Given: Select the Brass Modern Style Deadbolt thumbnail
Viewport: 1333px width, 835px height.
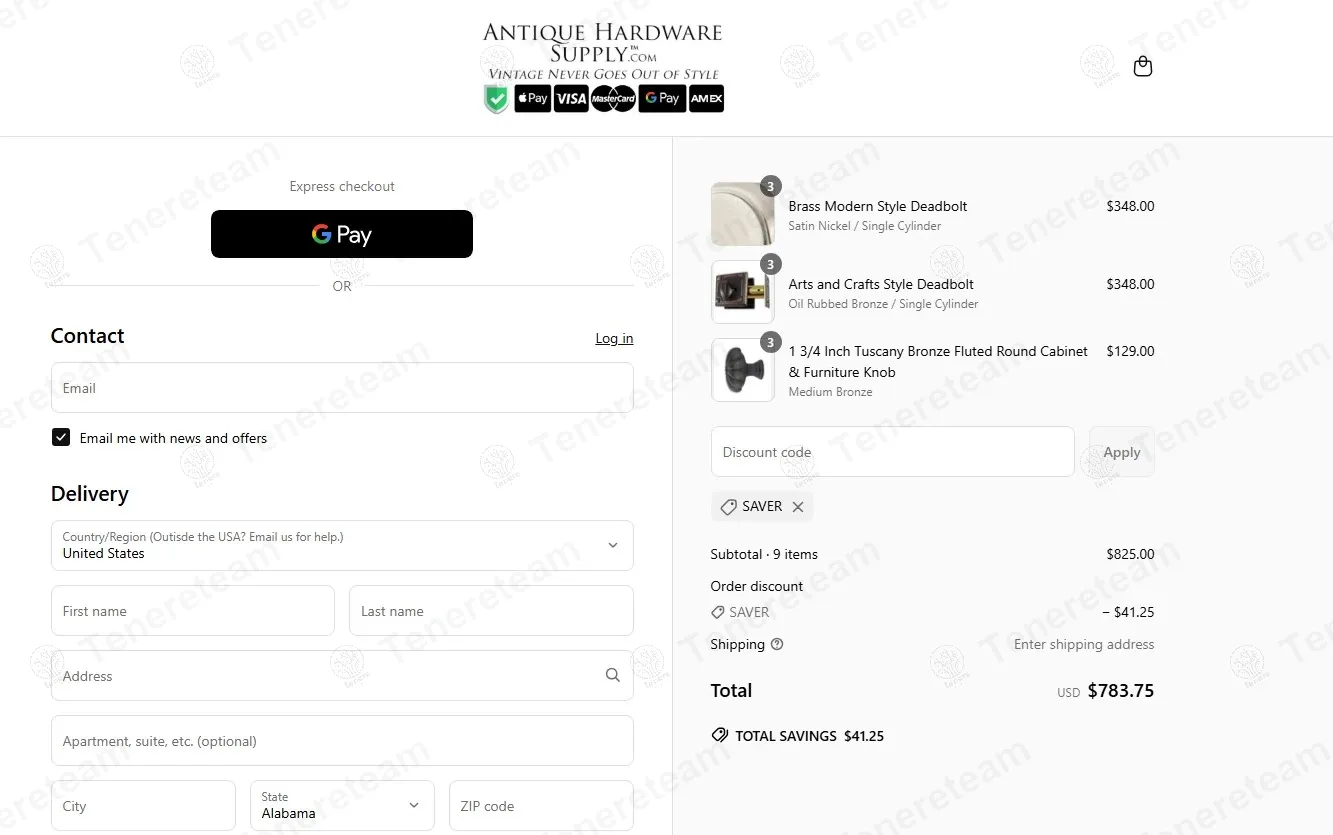Looking at the screenshot, I should click(x=743, y=214).
